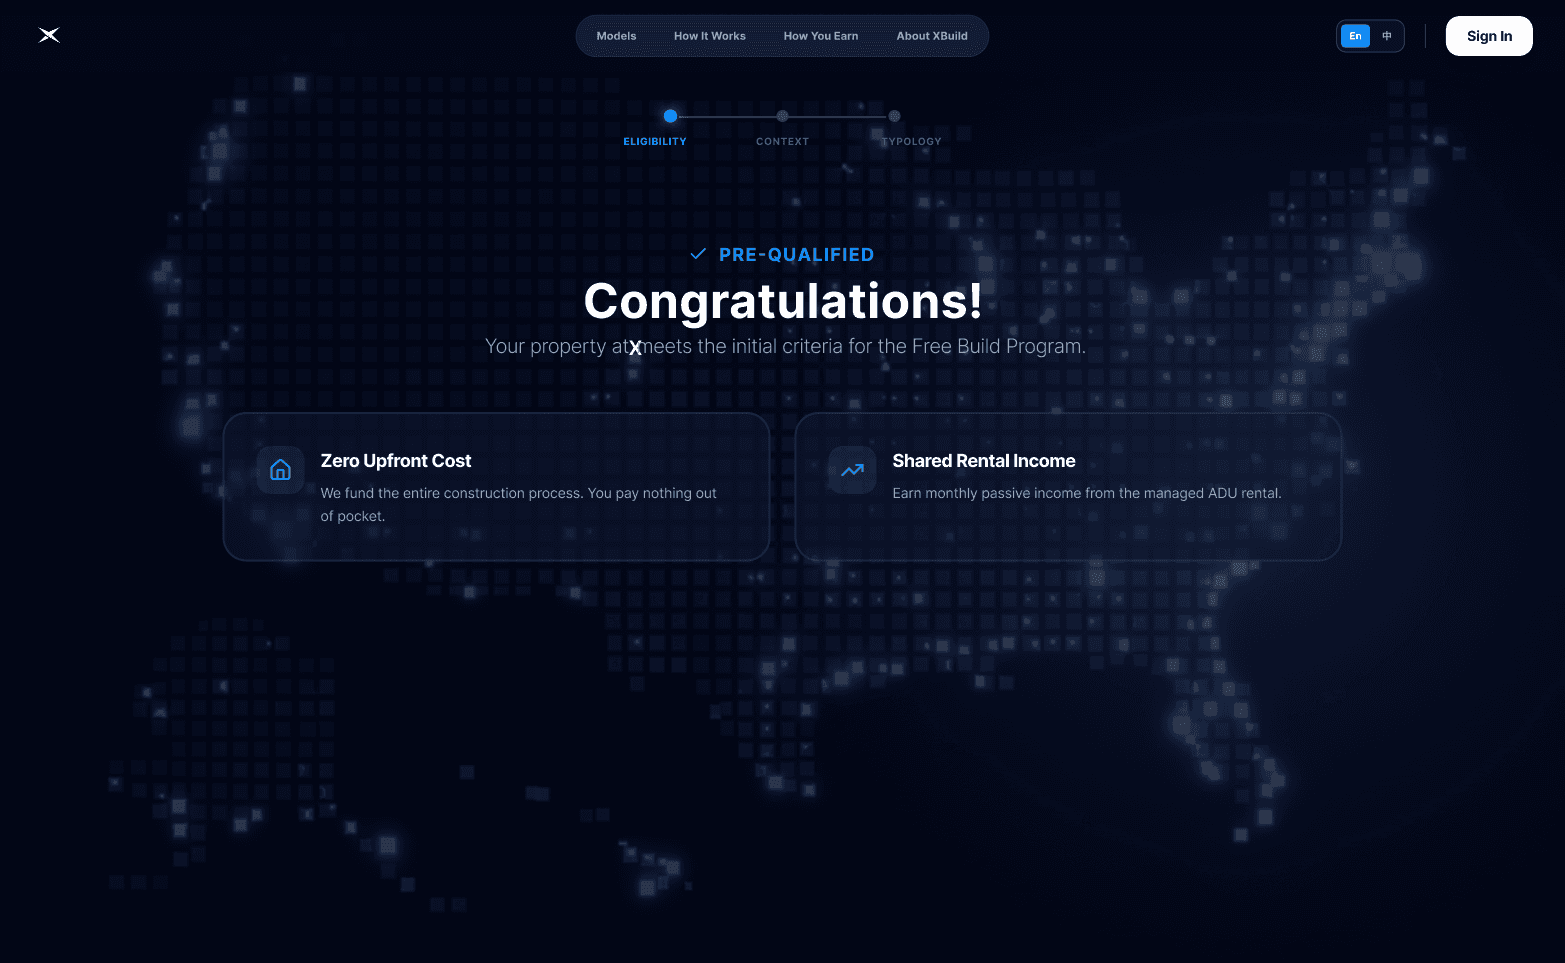Switch language to Chinese (中)
1565x963 pixels.
(1387, 36)
